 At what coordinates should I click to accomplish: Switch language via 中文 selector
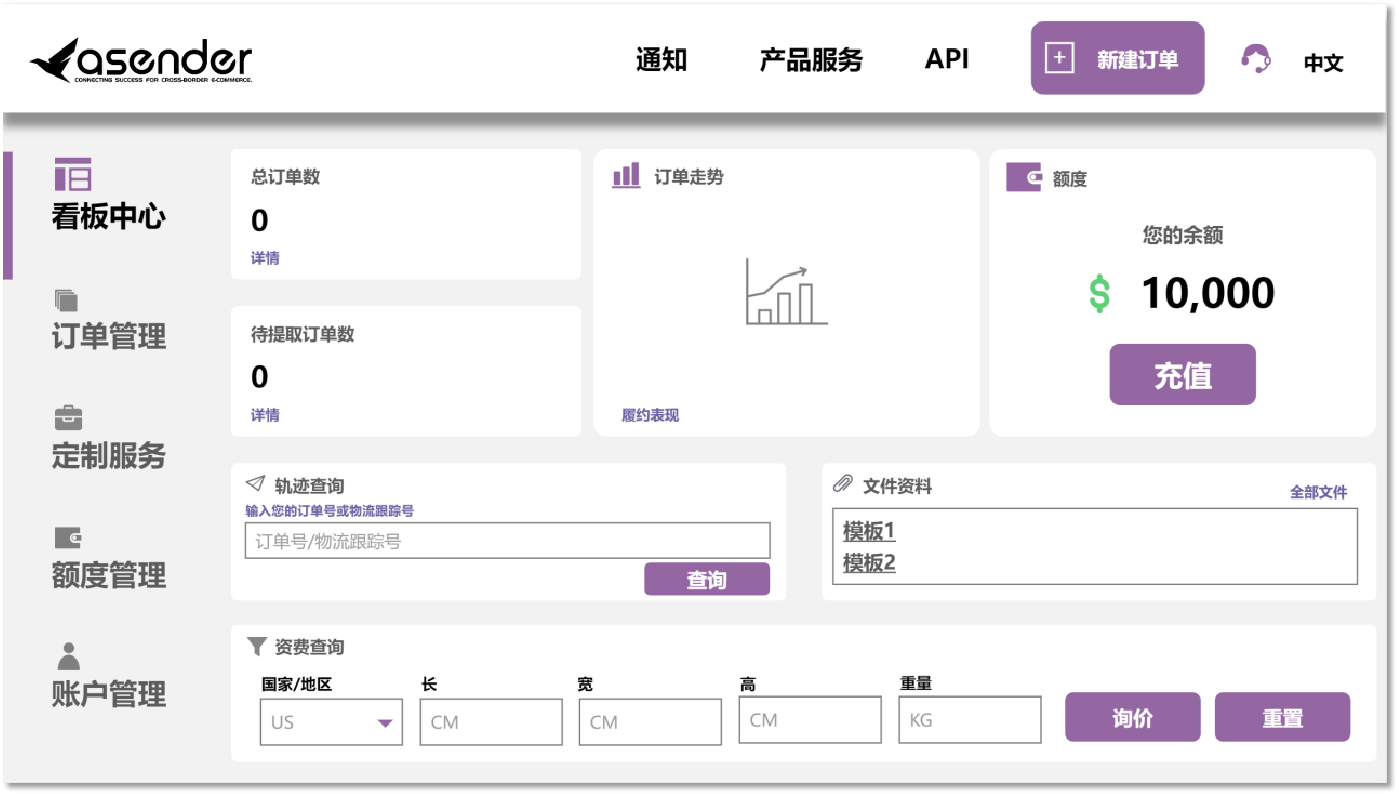[x=1323, y=63]
